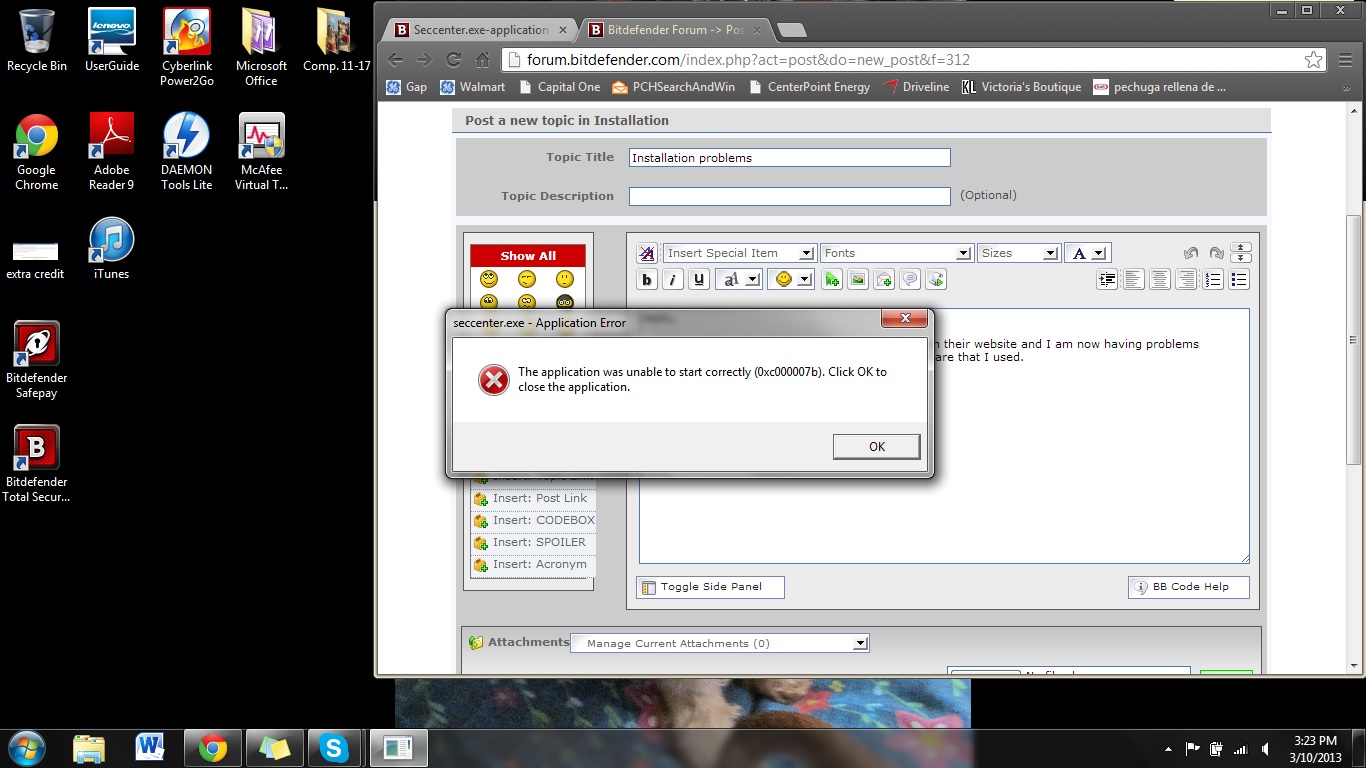Insert a numbered list in the editor
The width and height of the screenshot is (1366, 768).
click(x=1212, y=280)
